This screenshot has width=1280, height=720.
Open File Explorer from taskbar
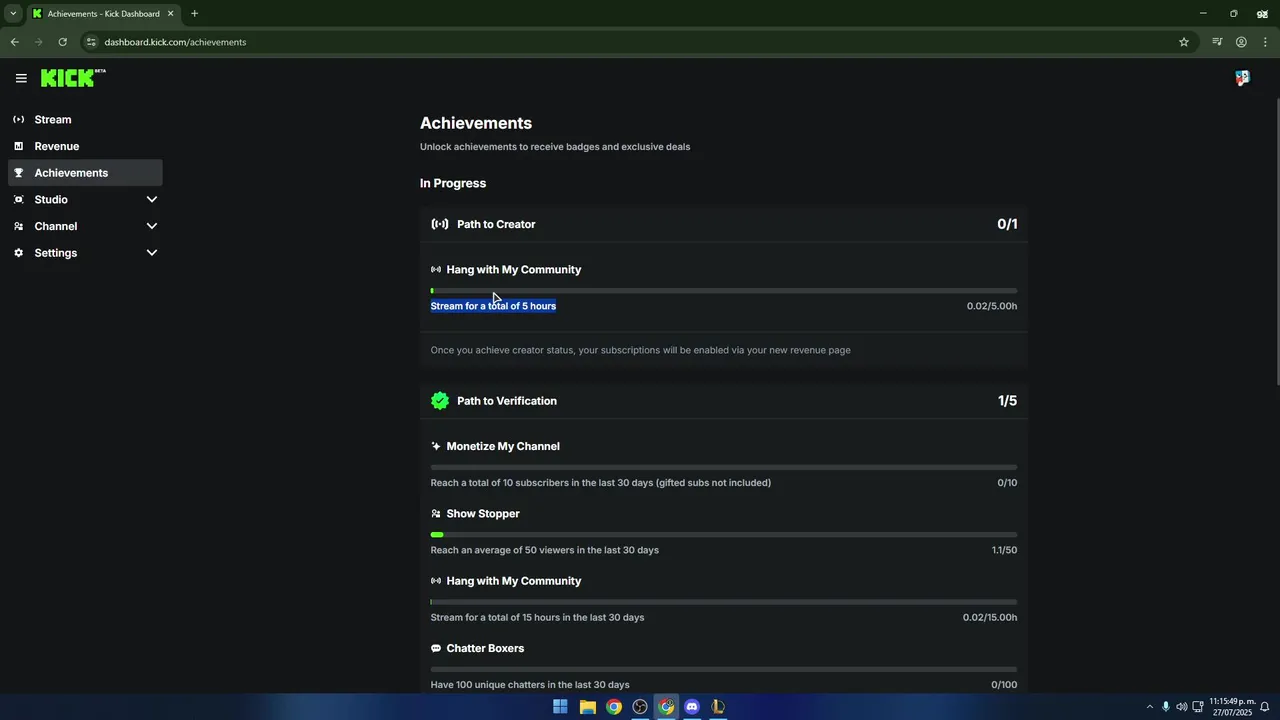587,707
